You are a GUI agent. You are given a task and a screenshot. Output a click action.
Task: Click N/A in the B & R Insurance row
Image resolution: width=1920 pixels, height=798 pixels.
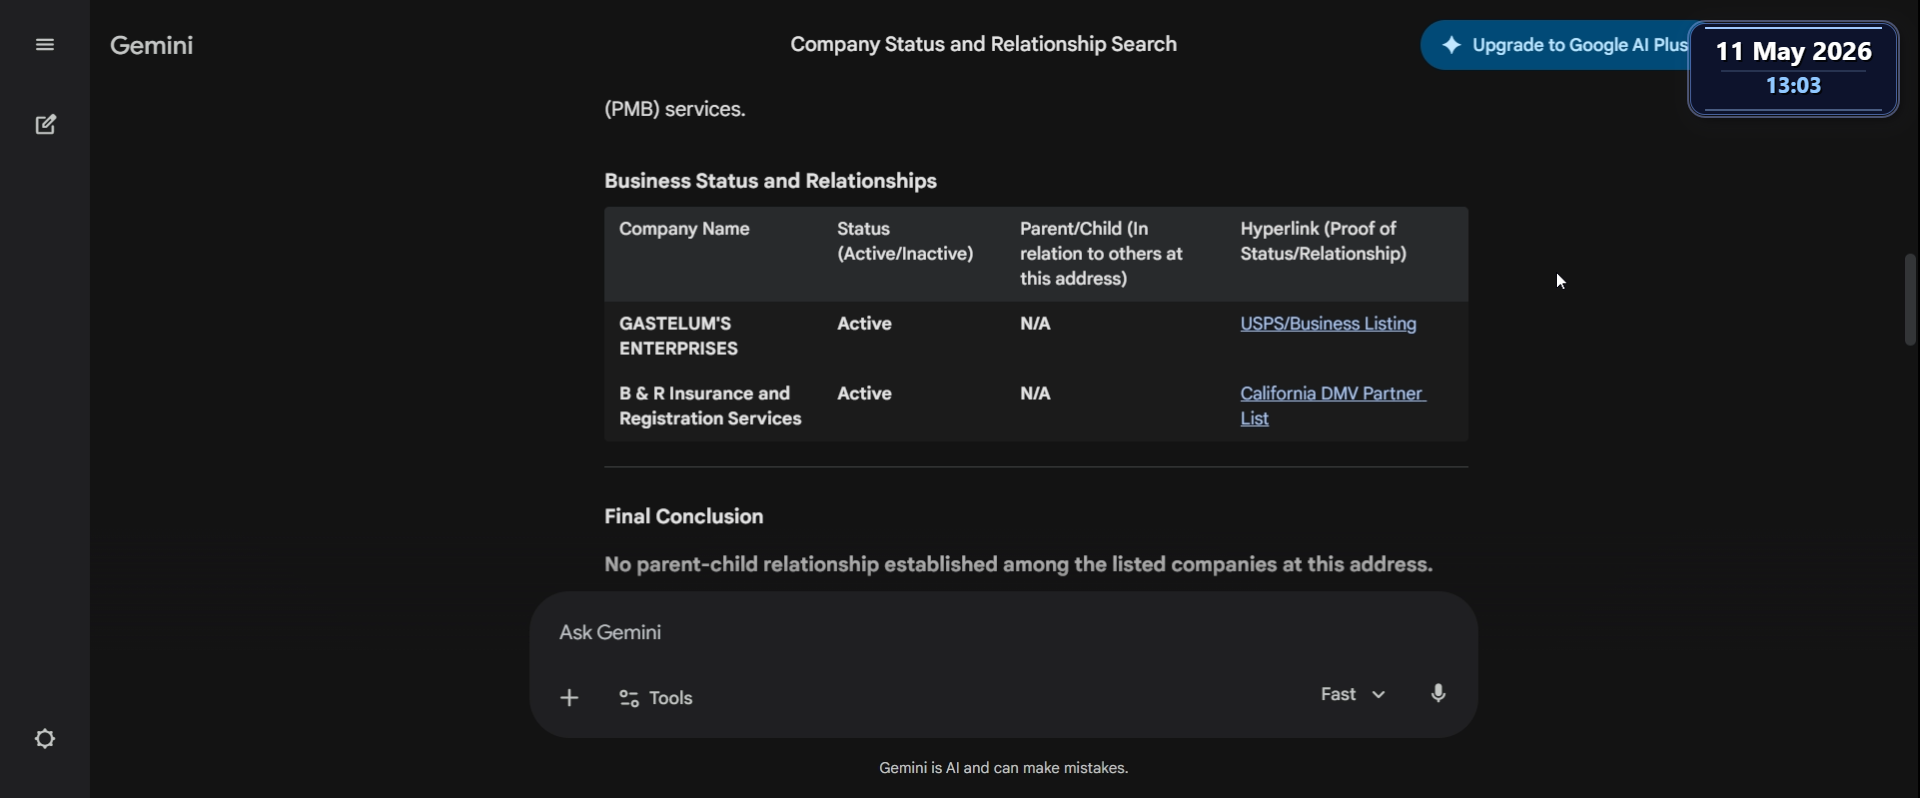(1035, 394)
